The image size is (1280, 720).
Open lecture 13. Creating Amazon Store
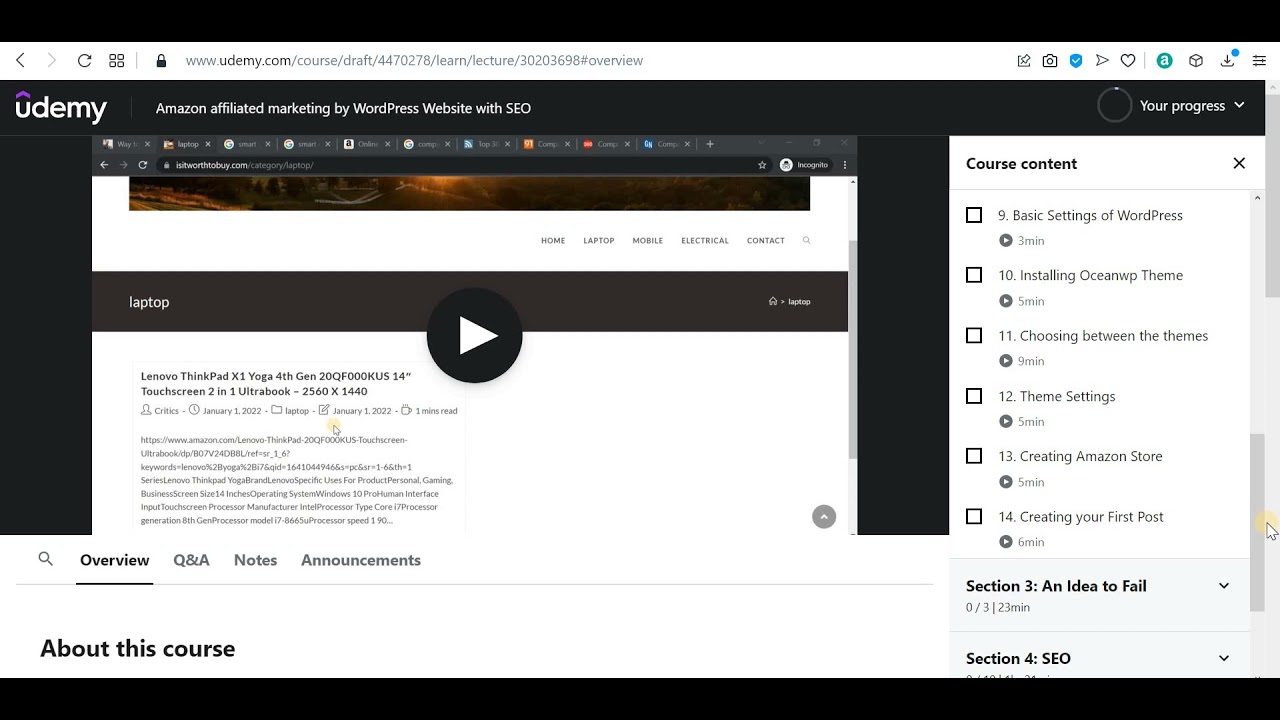point(1090,456)
